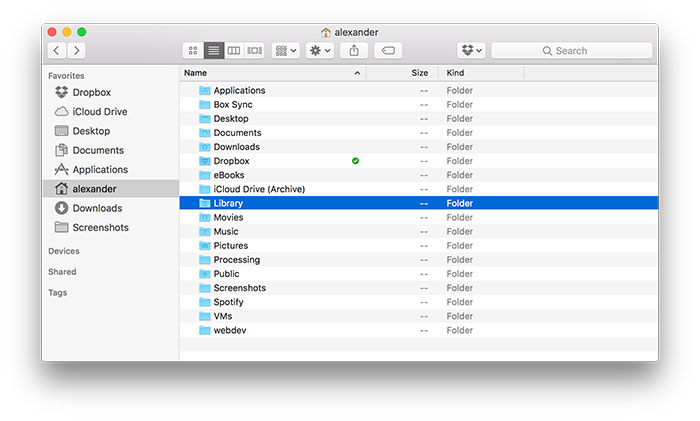Viewport: 700px width, 421px height.
Task: Select the Spotify folder
Action: click(x=419, y=302)
